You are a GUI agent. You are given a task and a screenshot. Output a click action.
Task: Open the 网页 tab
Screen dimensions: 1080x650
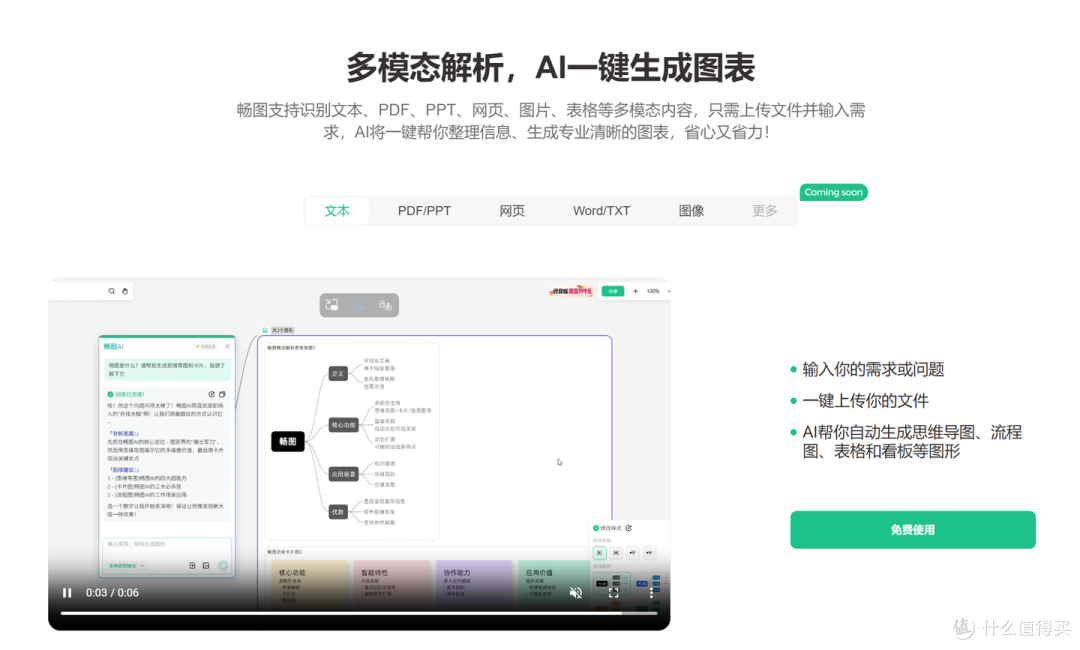512,211
